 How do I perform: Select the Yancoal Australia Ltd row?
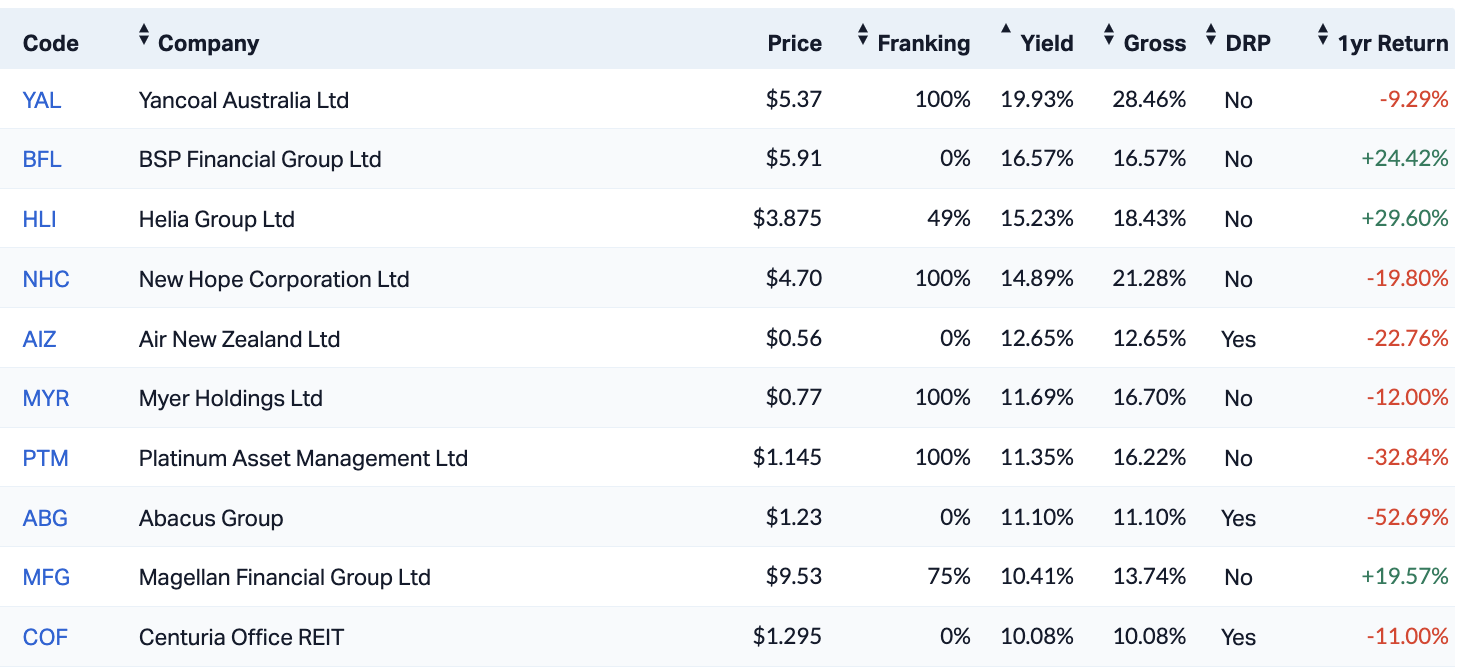pyautogui.click(x=244, y=100)
